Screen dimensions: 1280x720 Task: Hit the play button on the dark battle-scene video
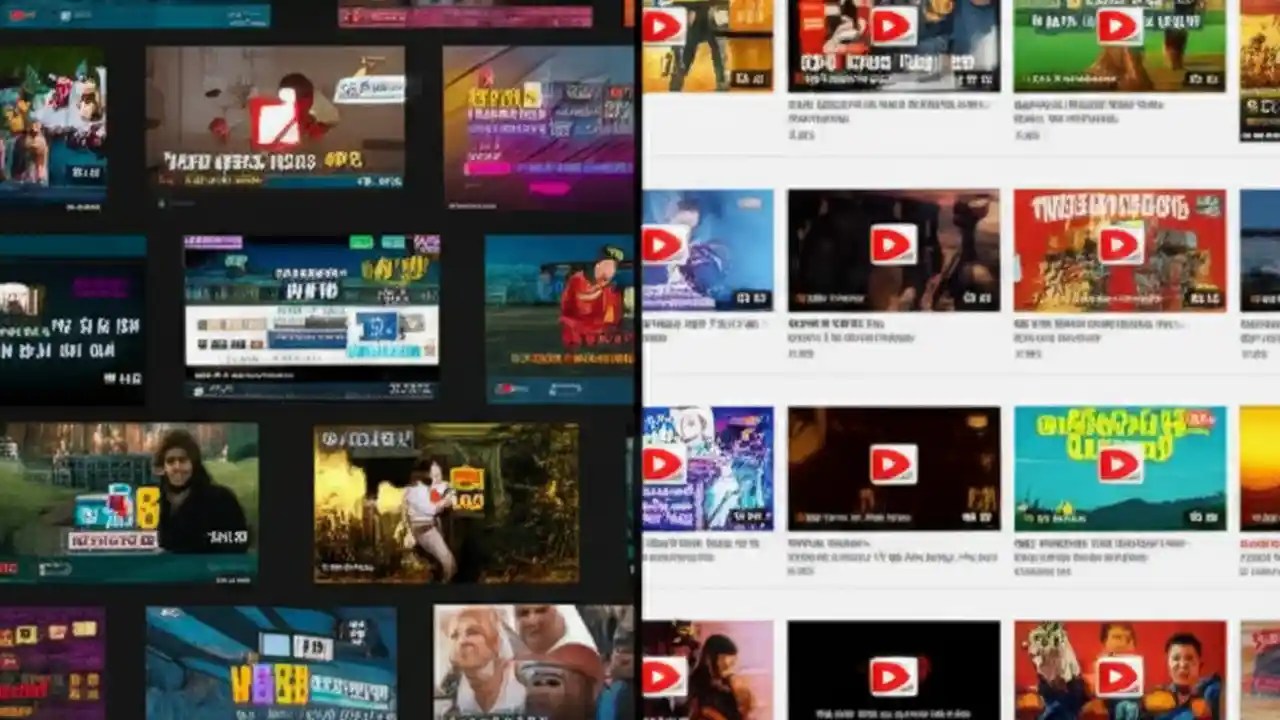[x=894, y=245]
